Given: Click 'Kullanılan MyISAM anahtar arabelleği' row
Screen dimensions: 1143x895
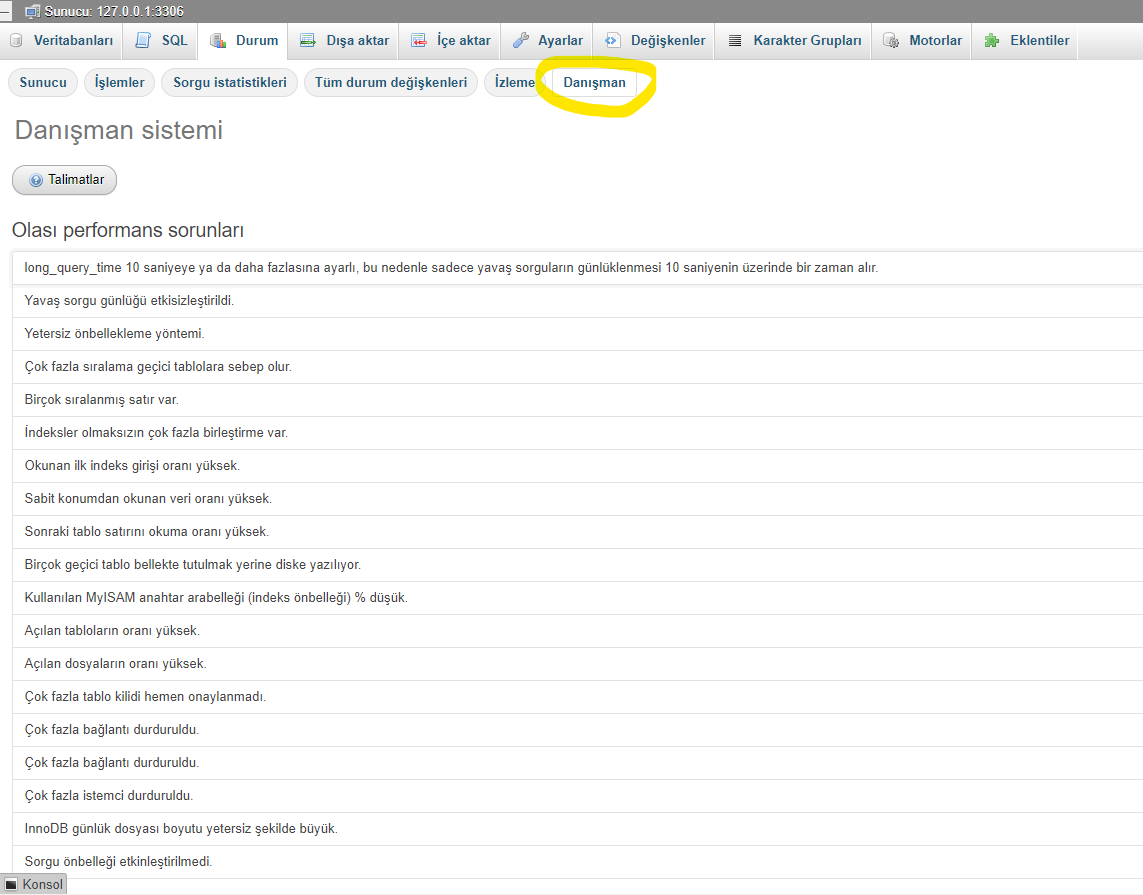Looking at the screenshot, I should tap(577, 598).
